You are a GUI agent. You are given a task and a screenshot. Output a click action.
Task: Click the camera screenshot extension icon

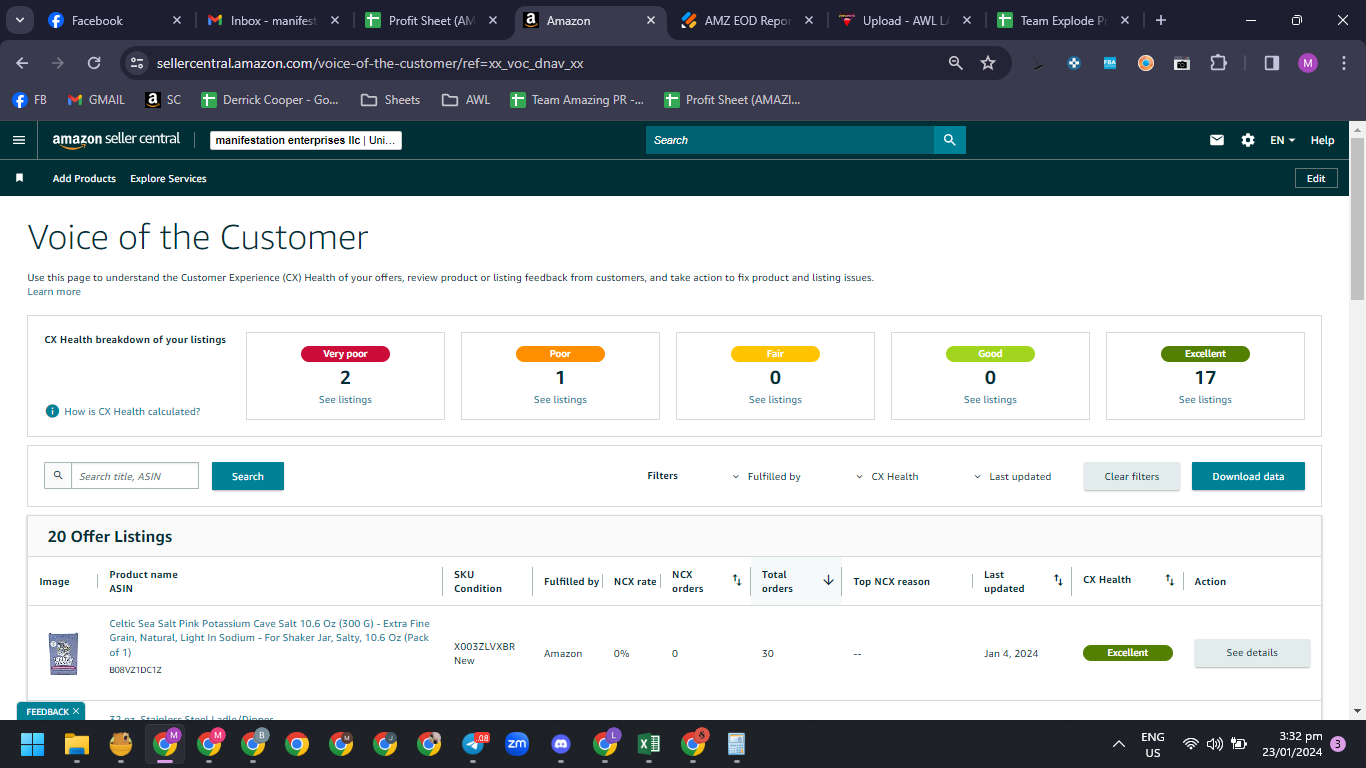(1182, 63)
